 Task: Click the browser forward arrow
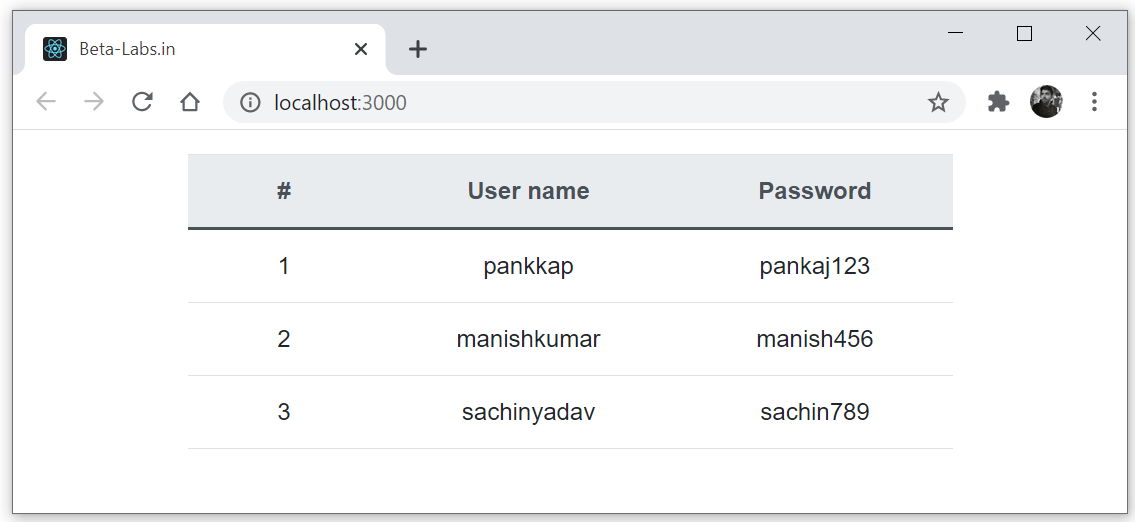(x=94, y=102)
